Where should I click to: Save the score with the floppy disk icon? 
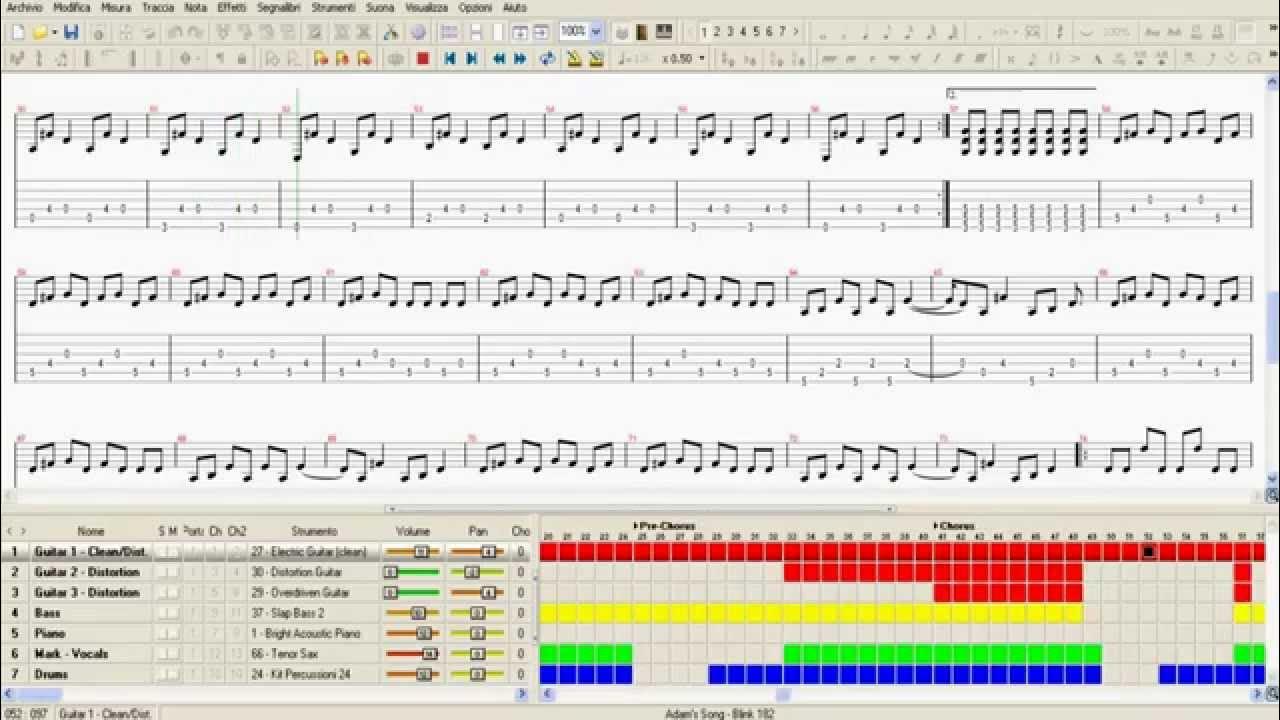point(71,32)
